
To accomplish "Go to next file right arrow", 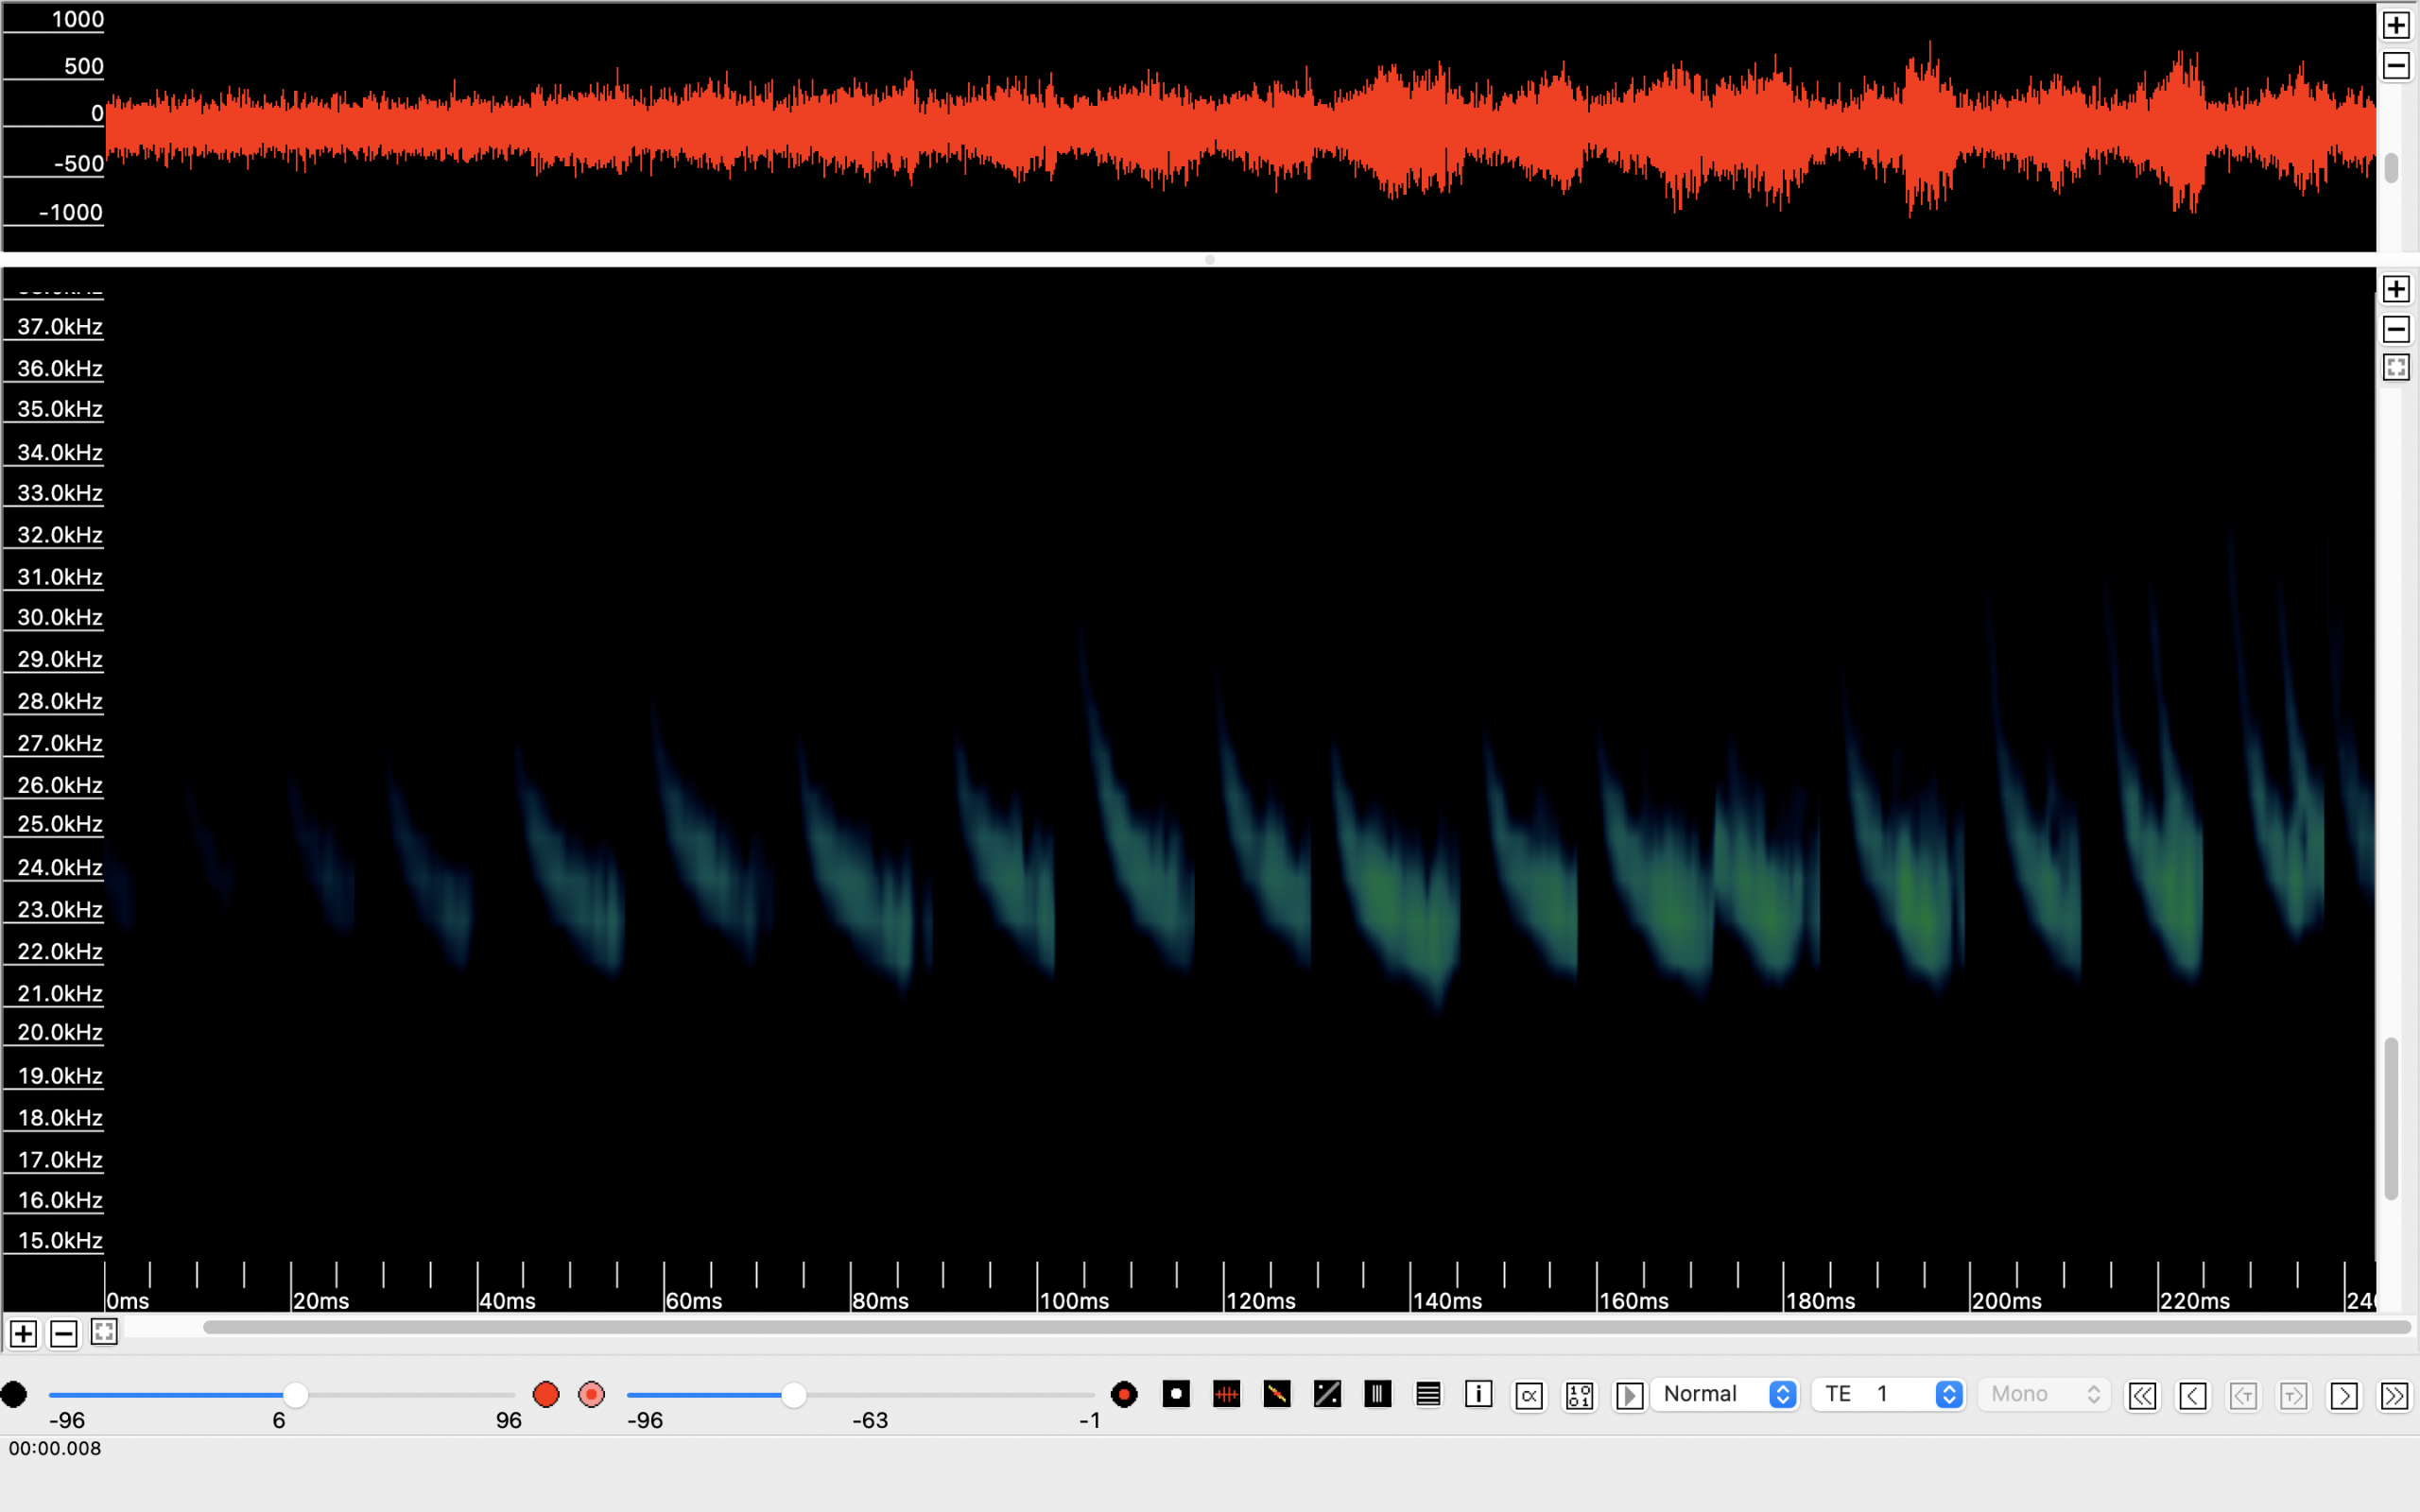I will coord(2343,1395).
